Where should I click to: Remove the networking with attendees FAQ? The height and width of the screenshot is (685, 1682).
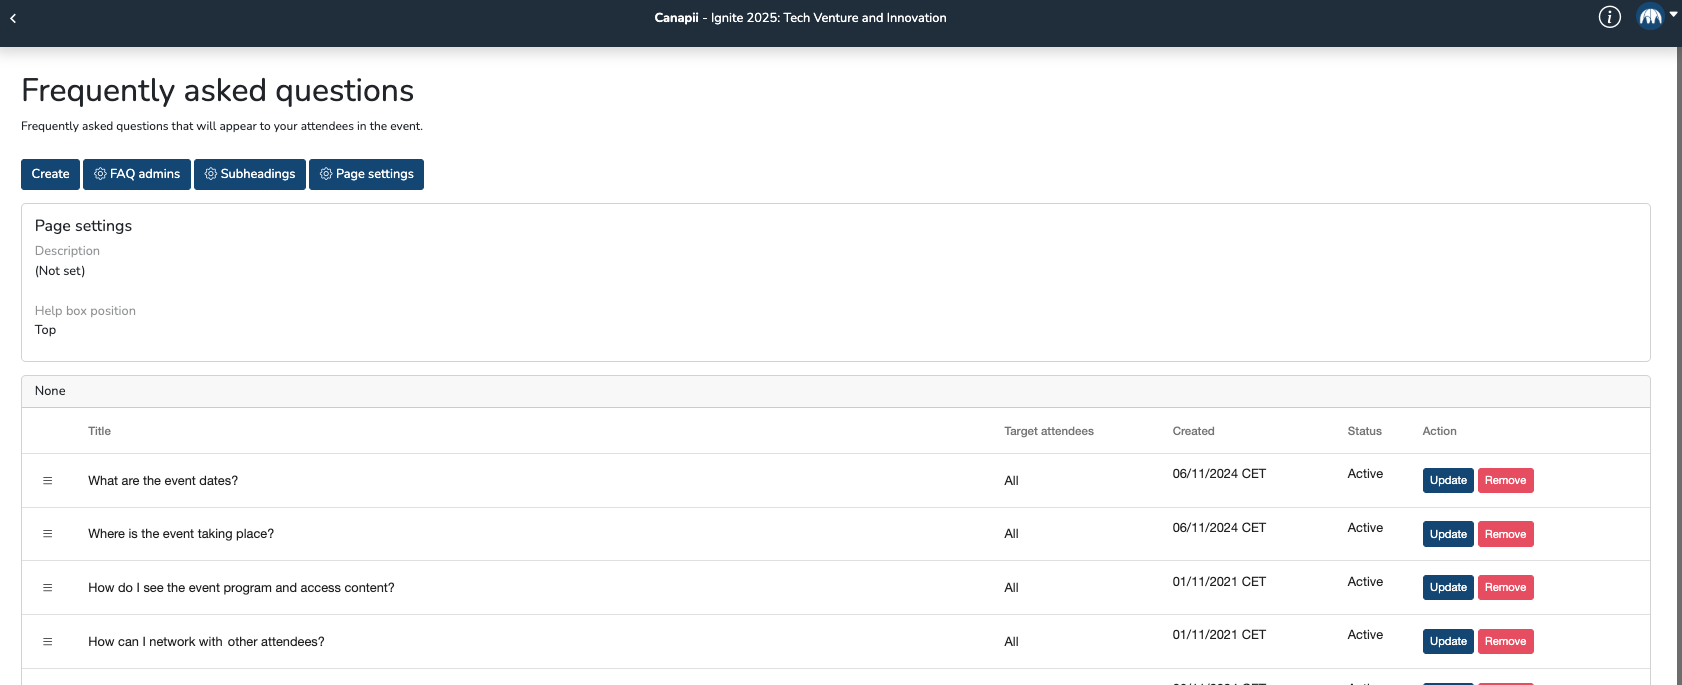pos(1505,642)
